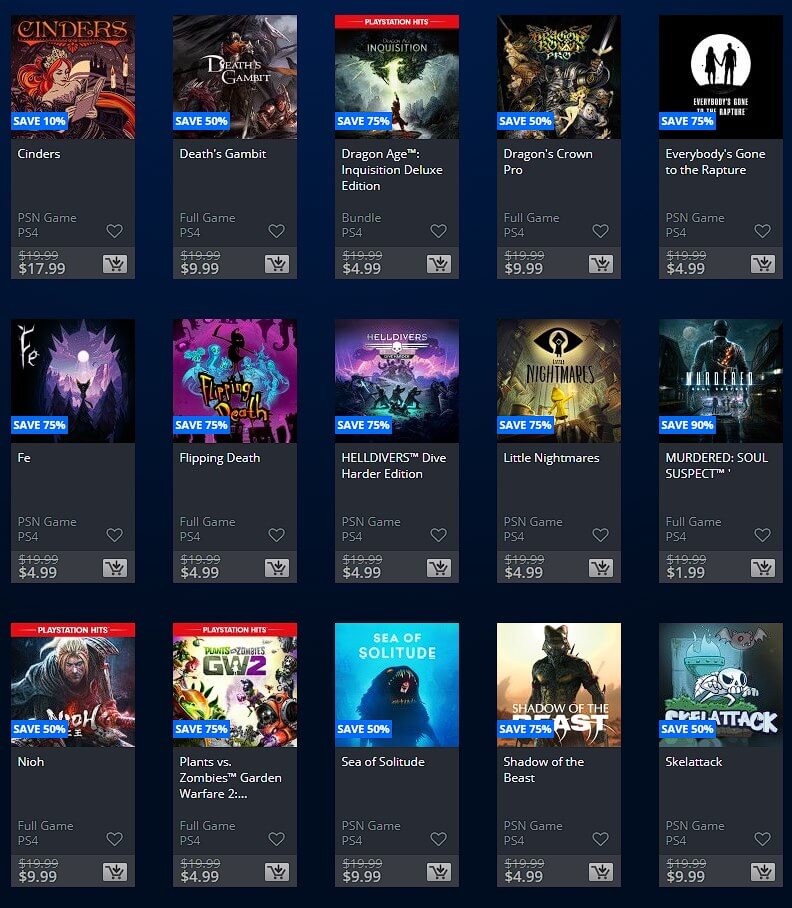Image resolution: width=792 pixels, height=908 pixels.
Task: Open the Skelattack game cover image
Action: 721,685
